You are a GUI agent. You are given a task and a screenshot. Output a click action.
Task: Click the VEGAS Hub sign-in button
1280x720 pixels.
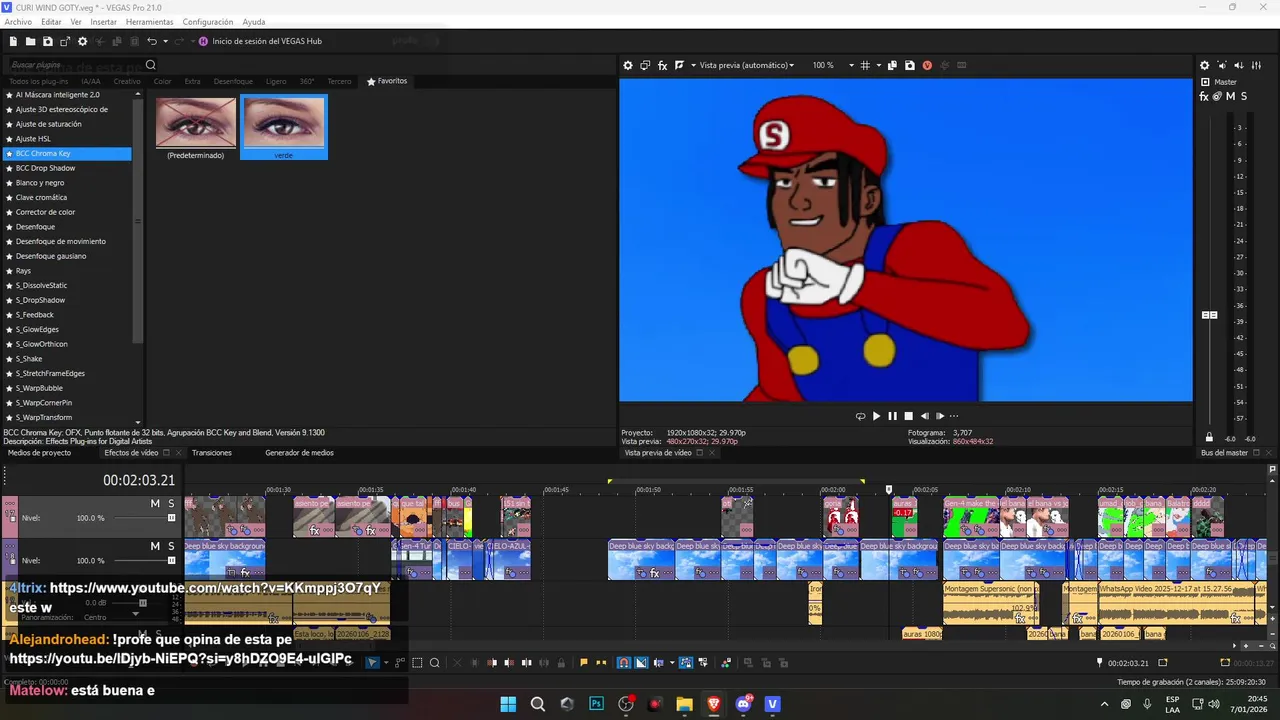tap(260, 41)
